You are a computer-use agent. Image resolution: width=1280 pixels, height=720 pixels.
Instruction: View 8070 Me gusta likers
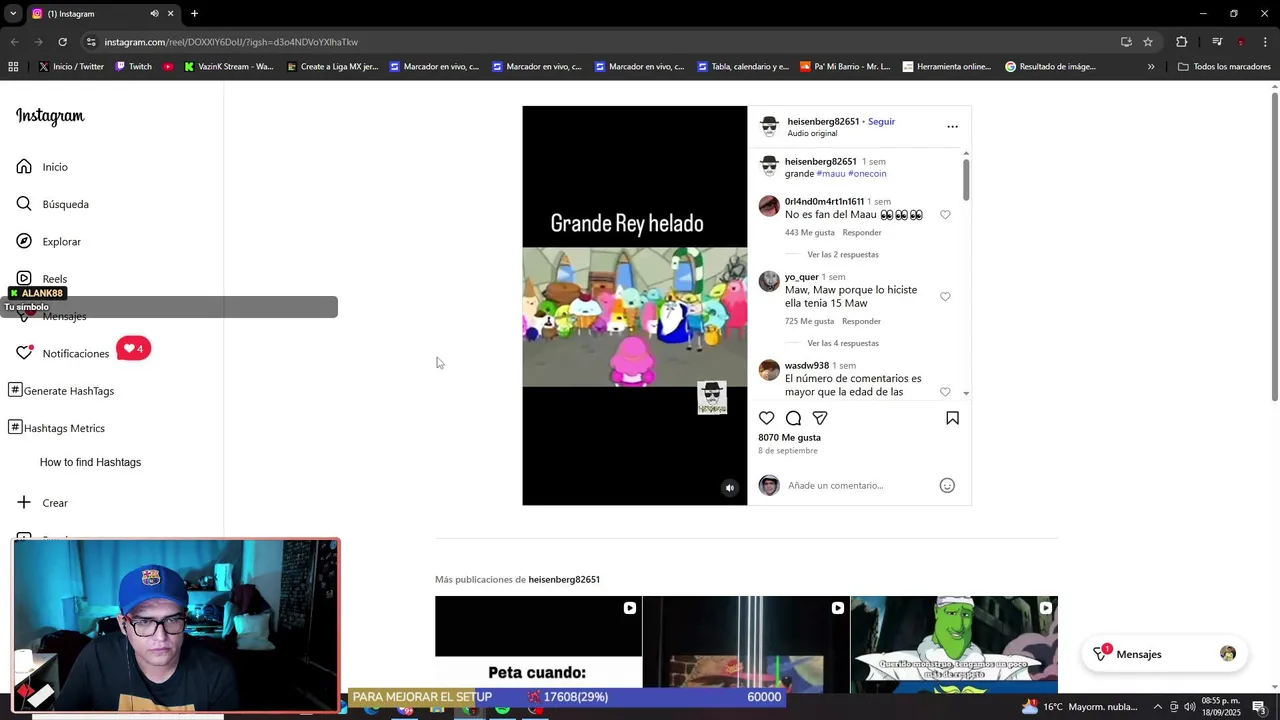click(789, 438)
